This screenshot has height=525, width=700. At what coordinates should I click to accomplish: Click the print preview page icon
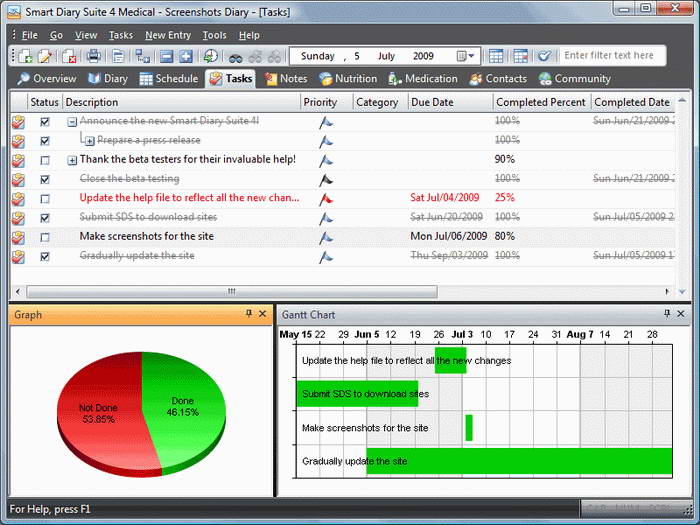click(118, 56)
